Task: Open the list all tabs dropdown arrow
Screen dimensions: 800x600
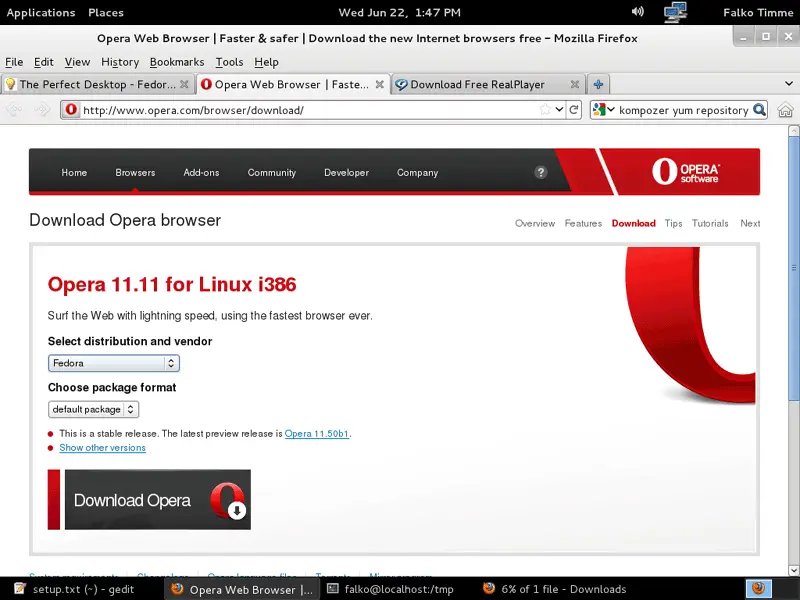Action: coord(788,84)
